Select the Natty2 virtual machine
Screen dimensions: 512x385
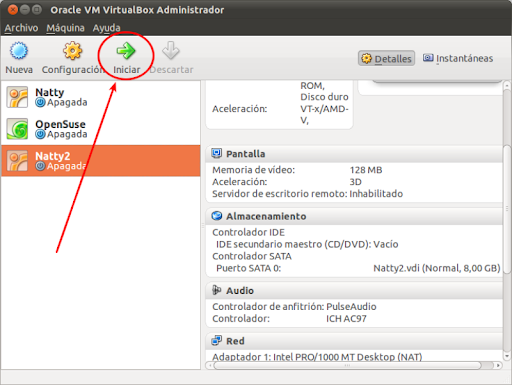click(101, 161)
